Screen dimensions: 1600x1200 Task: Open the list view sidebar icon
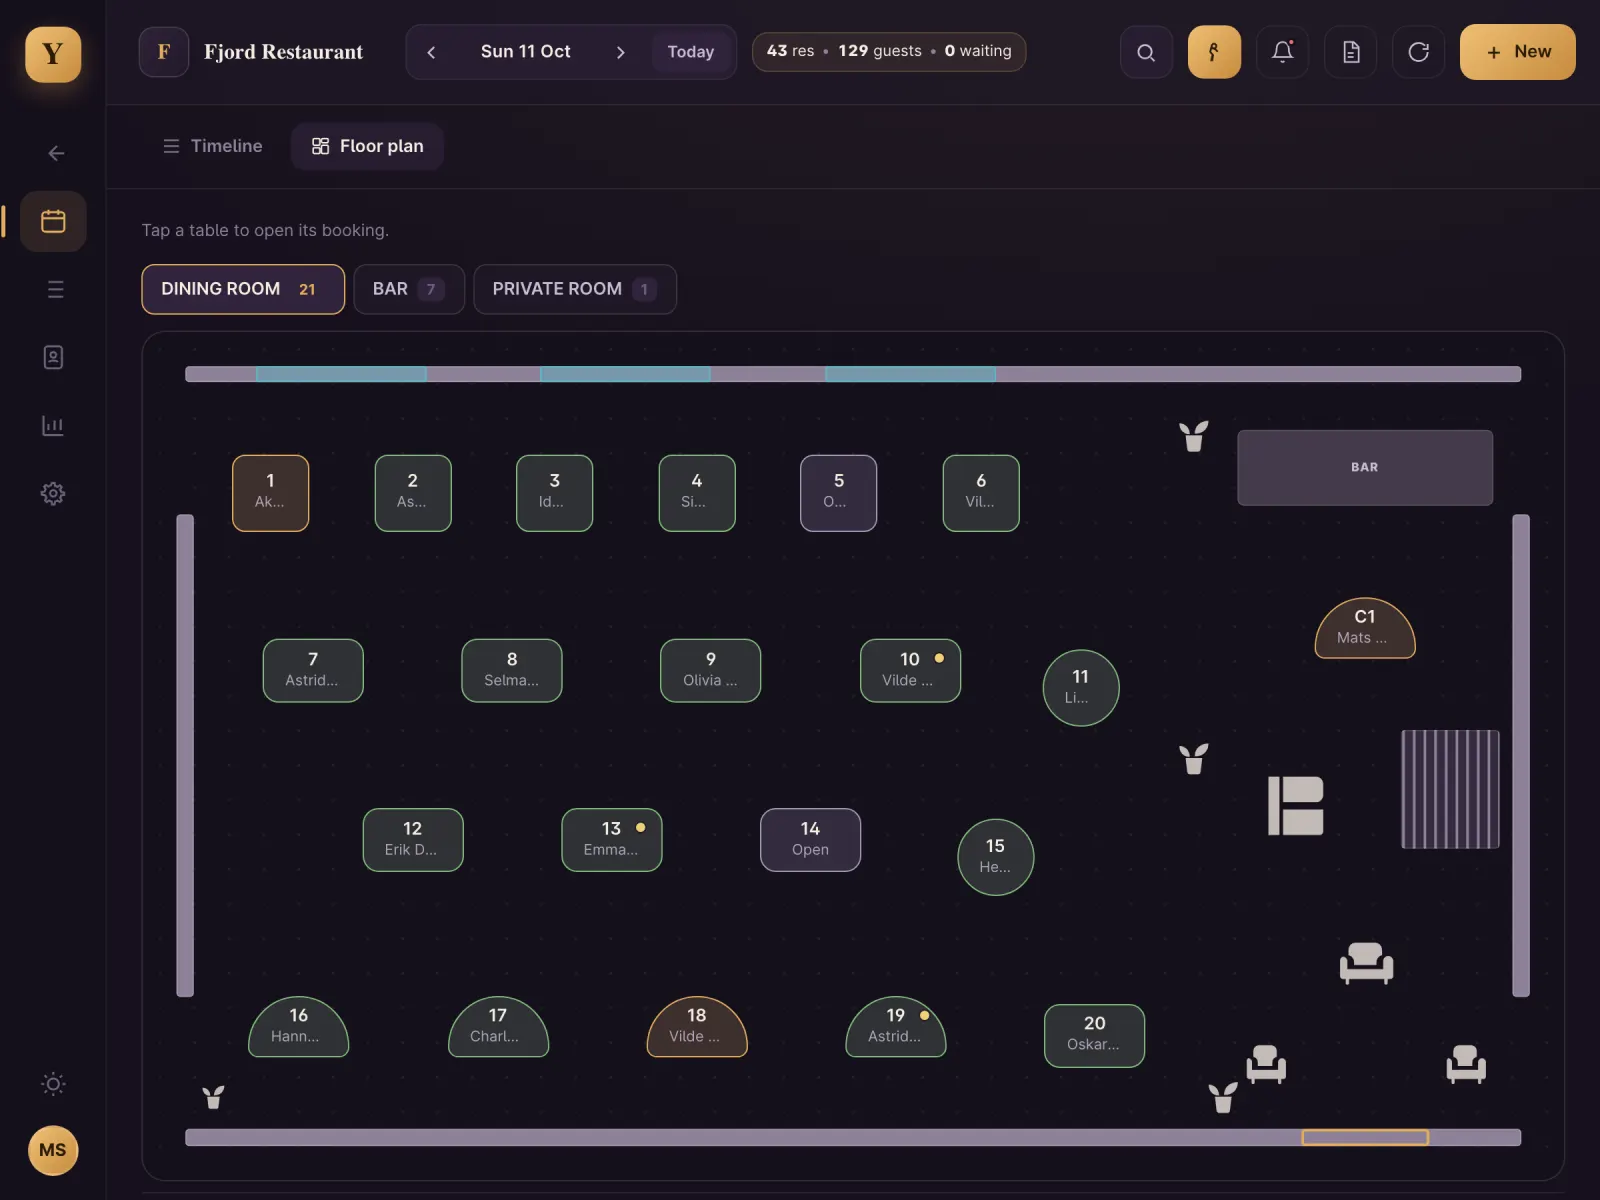(55, 289)
